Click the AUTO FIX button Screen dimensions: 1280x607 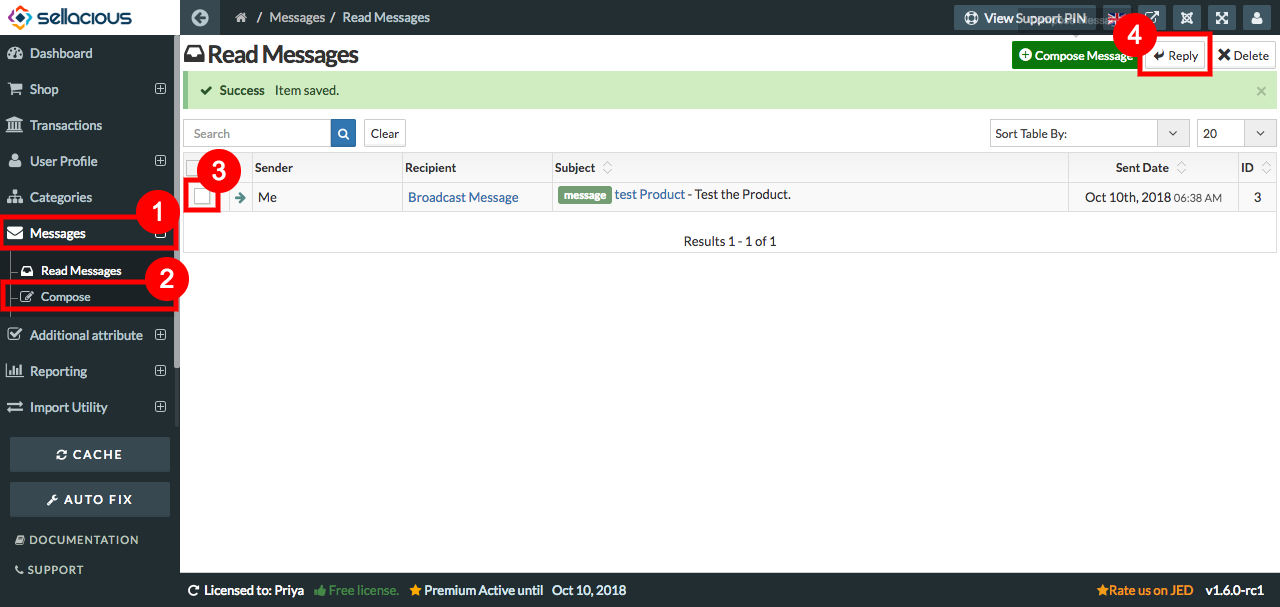(90, 499)
